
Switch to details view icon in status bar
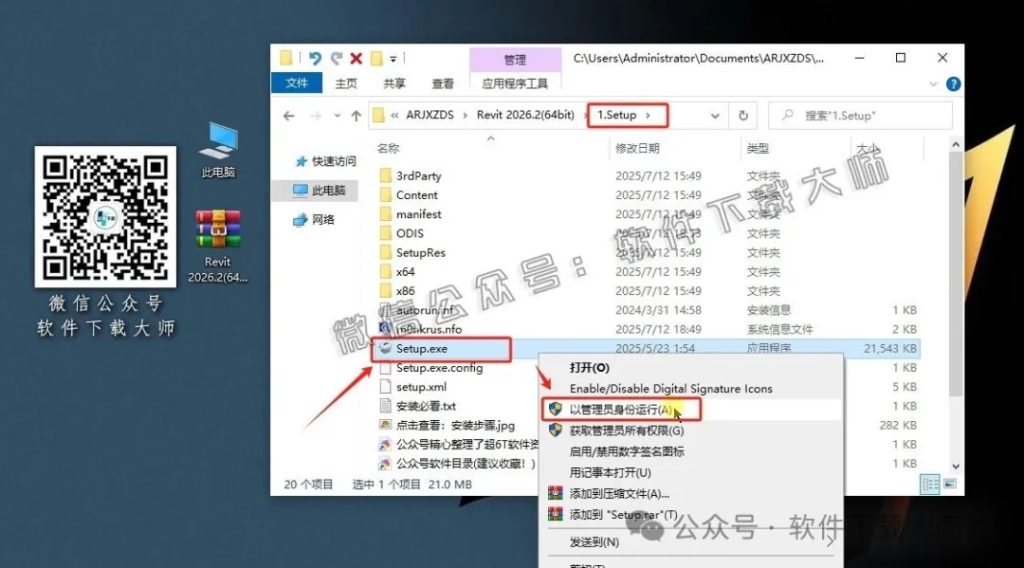point(929,484)
